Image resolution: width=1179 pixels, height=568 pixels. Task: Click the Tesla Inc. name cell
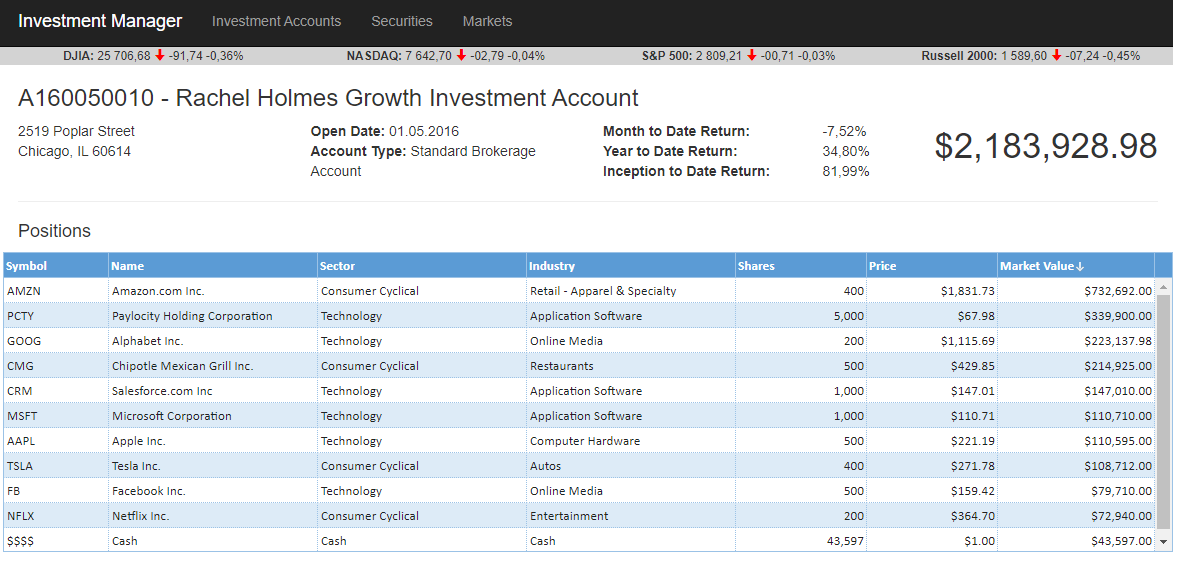click(x=213, y=466)
